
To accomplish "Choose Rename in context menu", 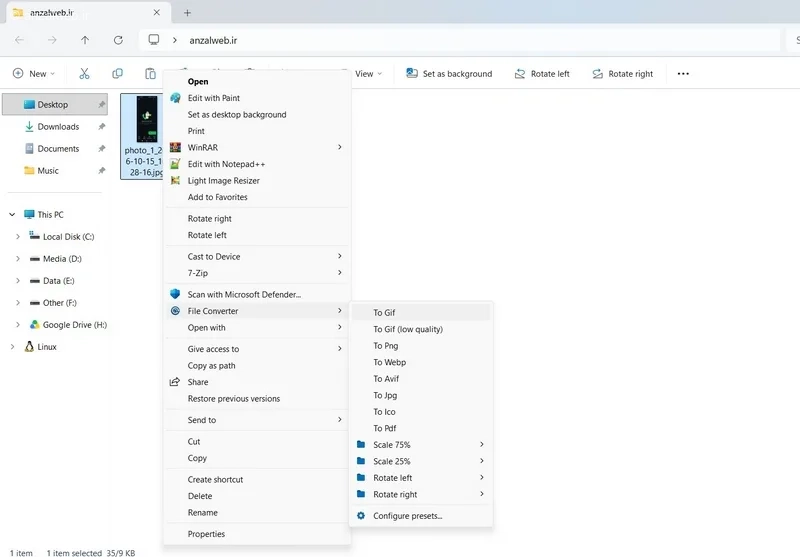I will pyautogui.click(x=257, y=513).
